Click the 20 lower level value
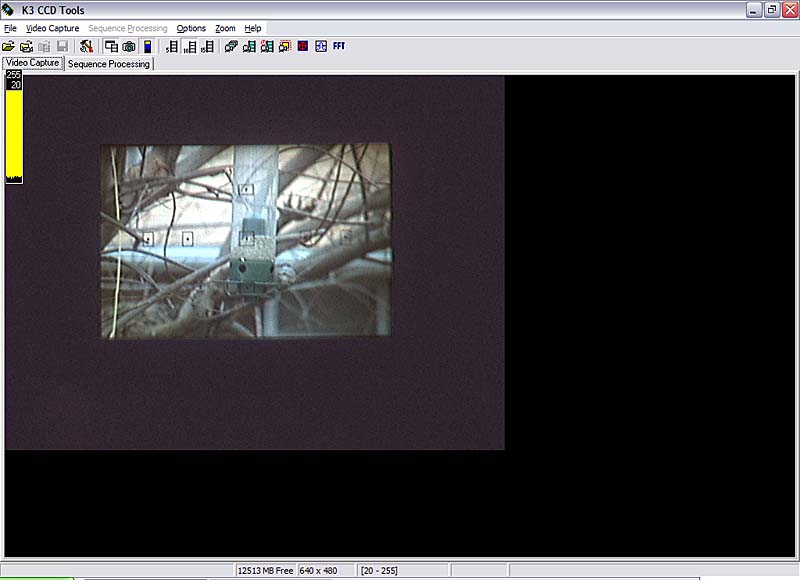Image resolution: width=800 pixels, height=580 pixels. (x=16, y=85)
